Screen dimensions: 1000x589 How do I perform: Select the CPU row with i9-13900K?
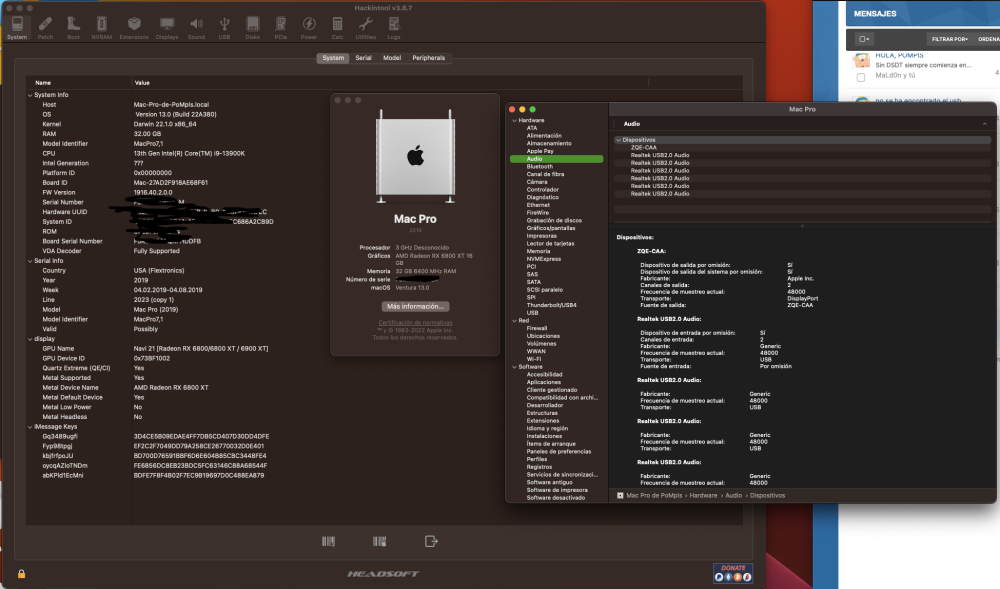click(x=384, y=154)
